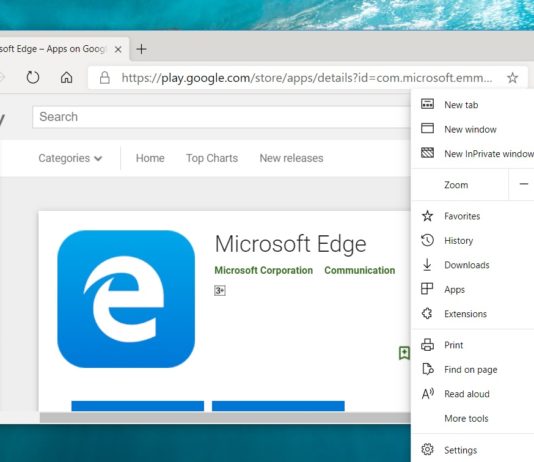The height and width of the screenshot is (462, 534).
Task: Open History from the menu
Action: [x=472, y=241]
